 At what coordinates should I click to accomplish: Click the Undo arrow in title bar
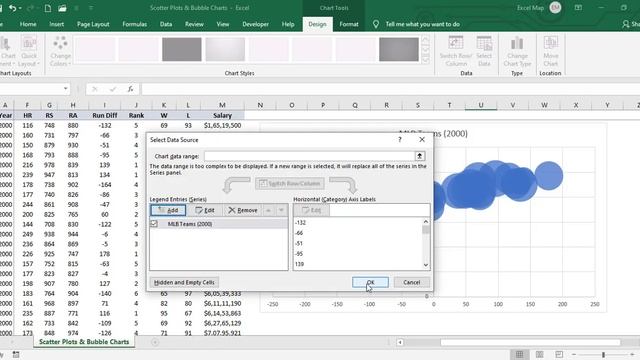coord(13,8)
